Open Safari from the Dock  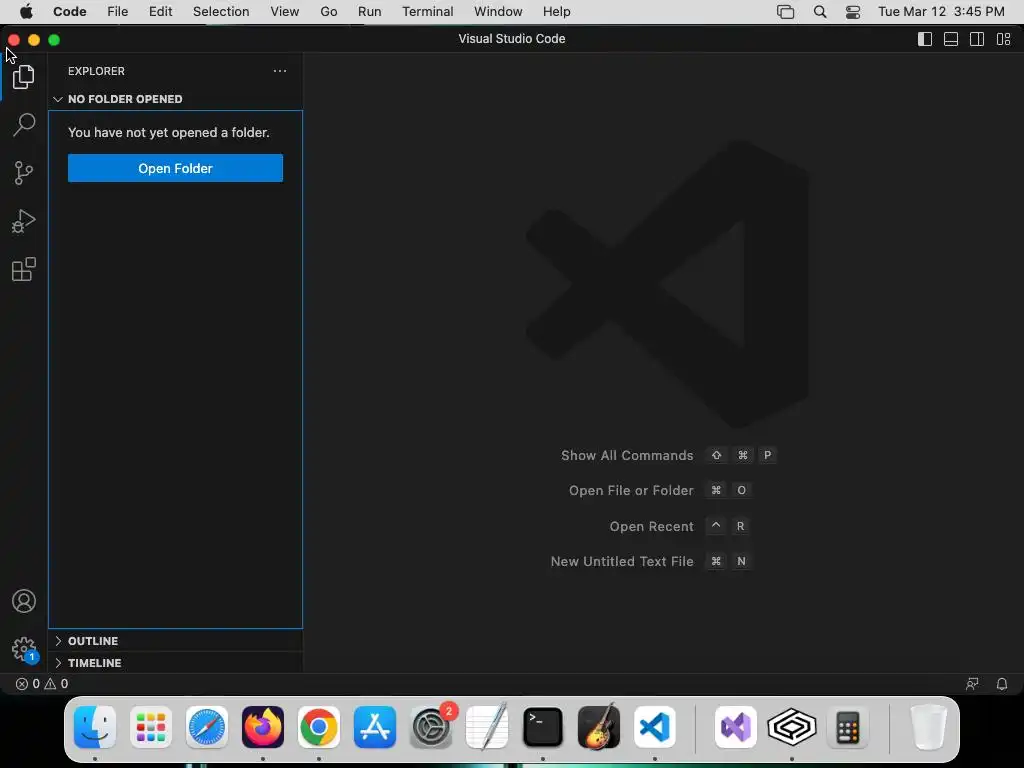(x=207, y=727)
